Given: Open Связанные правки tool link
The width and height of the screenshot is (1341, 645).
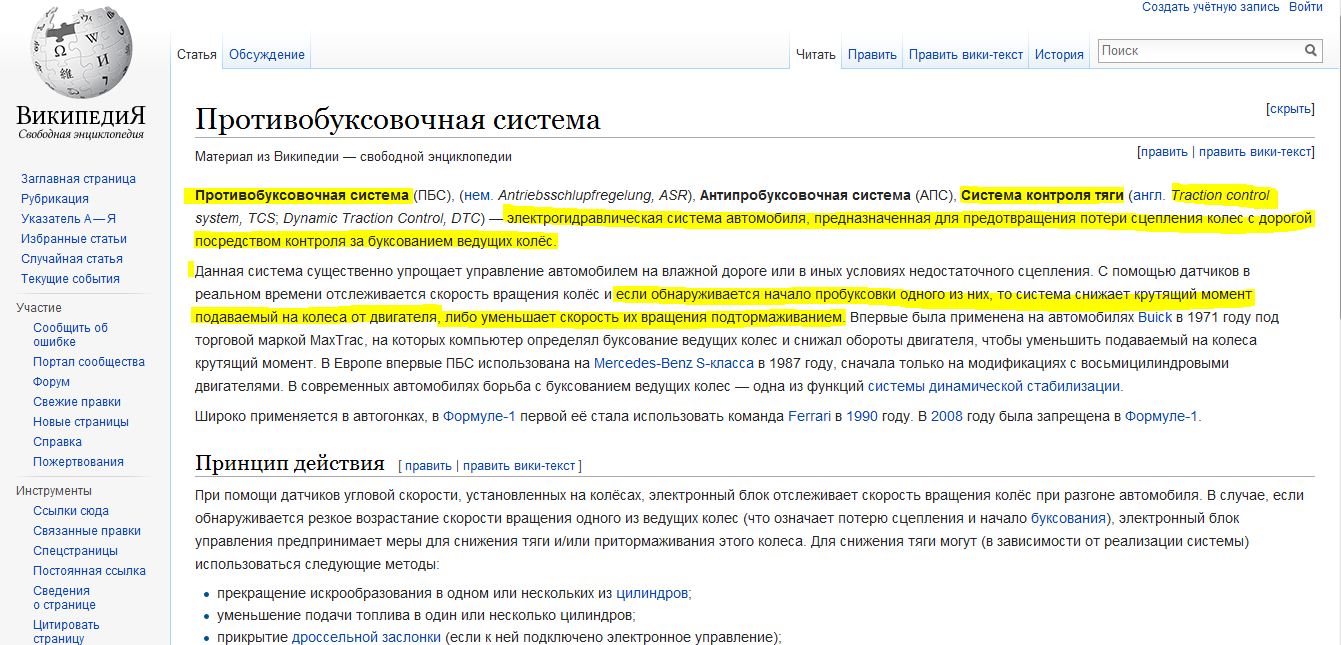Looking at the screenshot, I should pyautogui.click(x=87, y=531).
